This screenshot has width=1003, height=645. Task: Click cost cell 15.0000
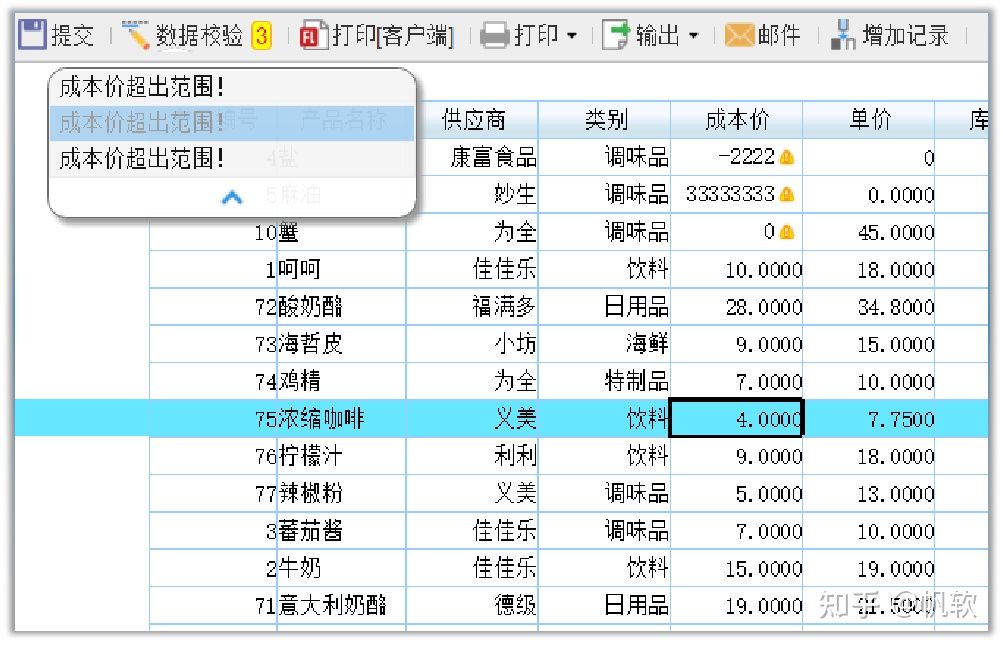point(736,568)
